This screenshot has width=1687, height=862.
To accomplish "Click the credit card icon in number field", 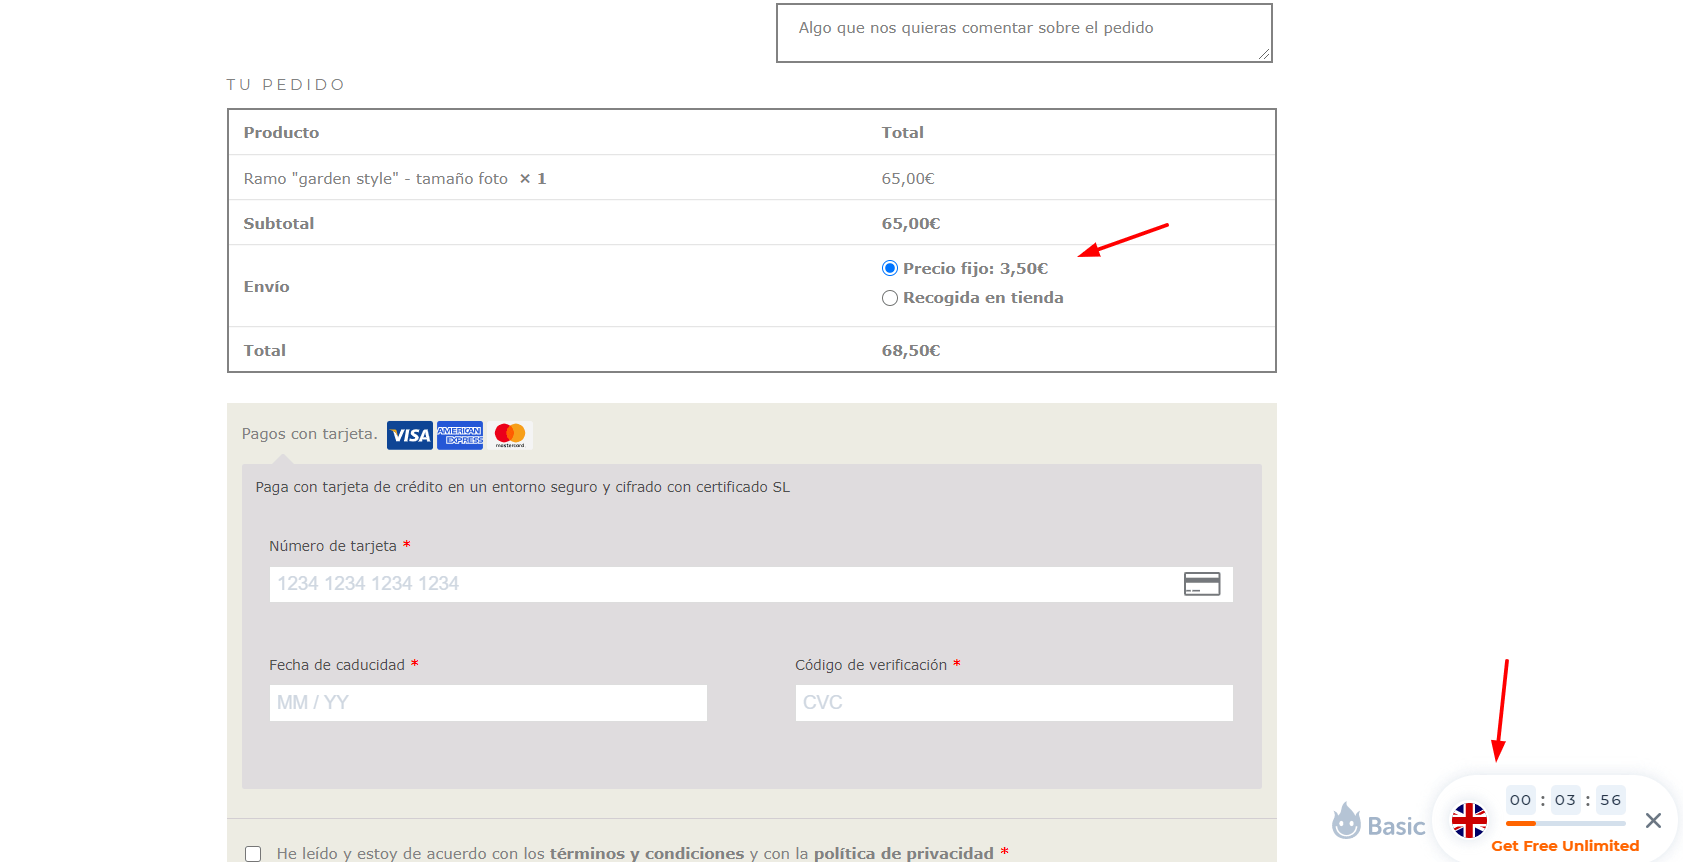I will click(x=1202, y=584).
